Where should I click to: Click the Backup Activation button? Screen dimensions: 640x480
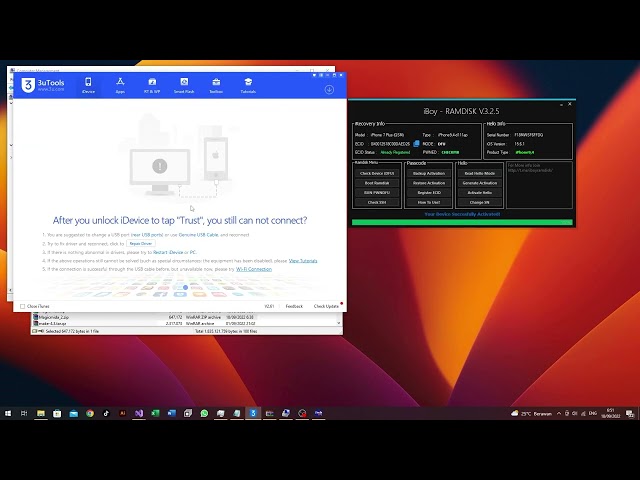pos(428,173)
